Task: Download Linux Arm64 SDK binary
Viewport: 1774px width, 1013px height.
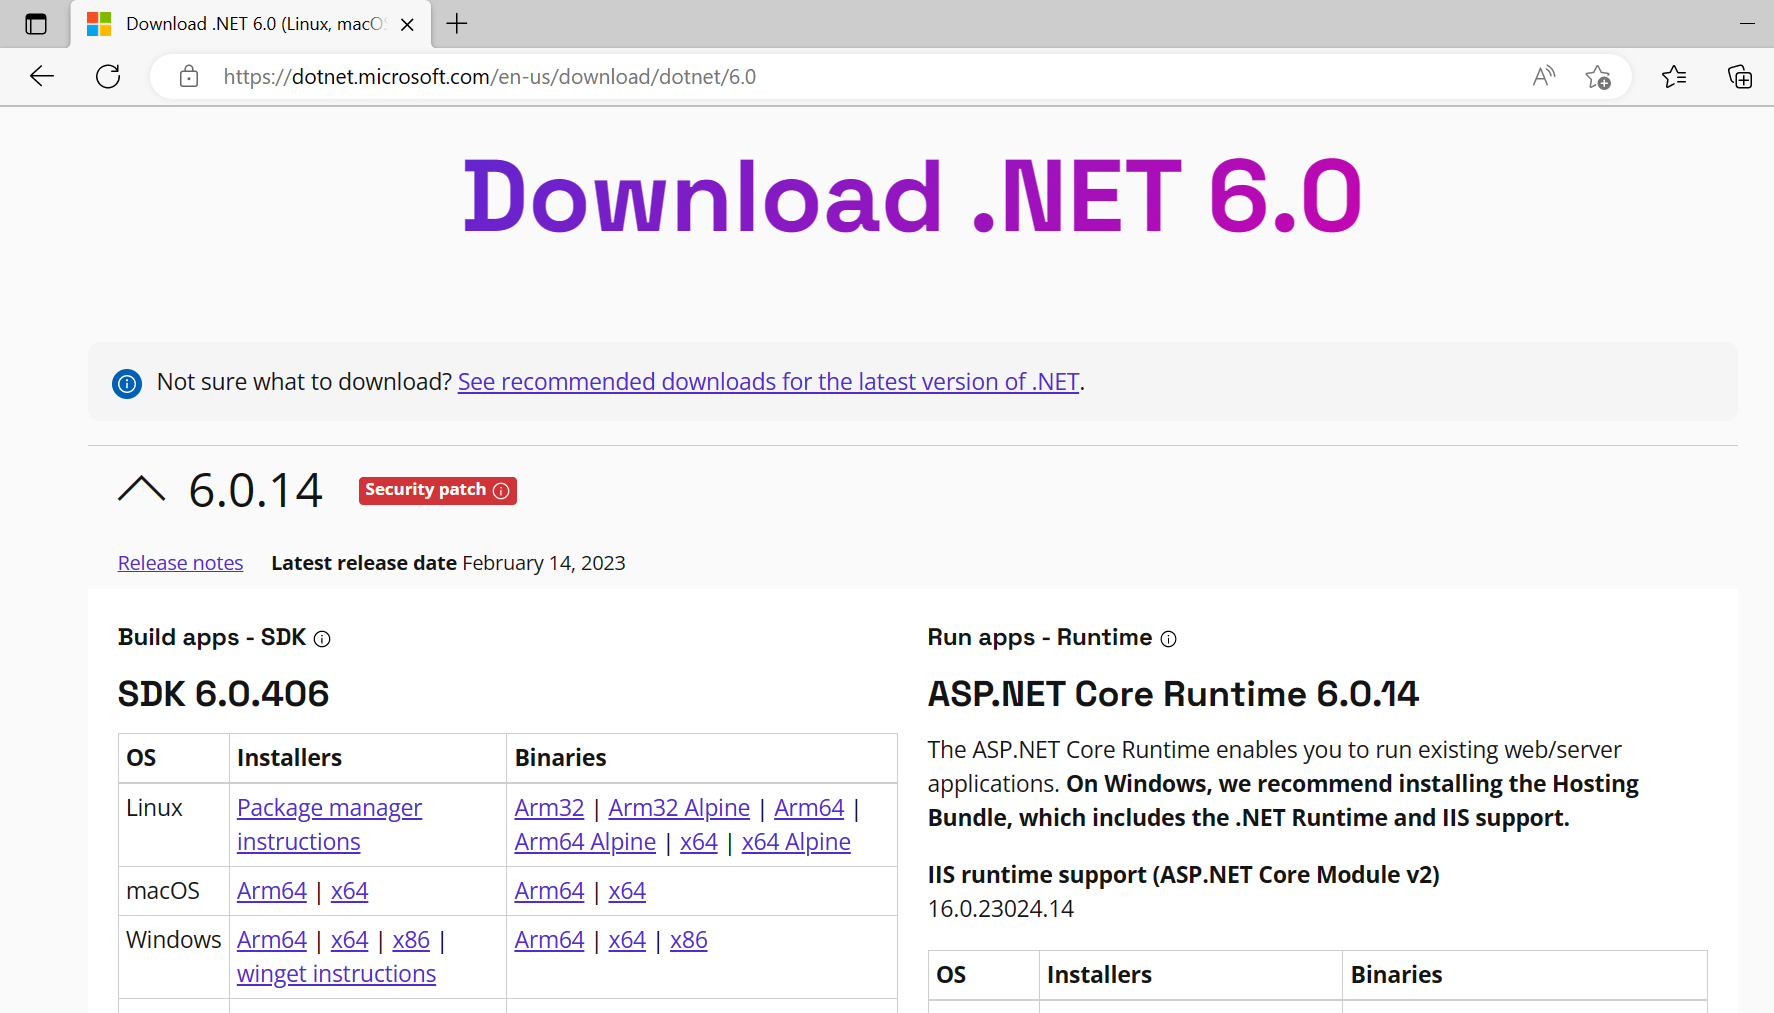Action: (x=809, y=808)
